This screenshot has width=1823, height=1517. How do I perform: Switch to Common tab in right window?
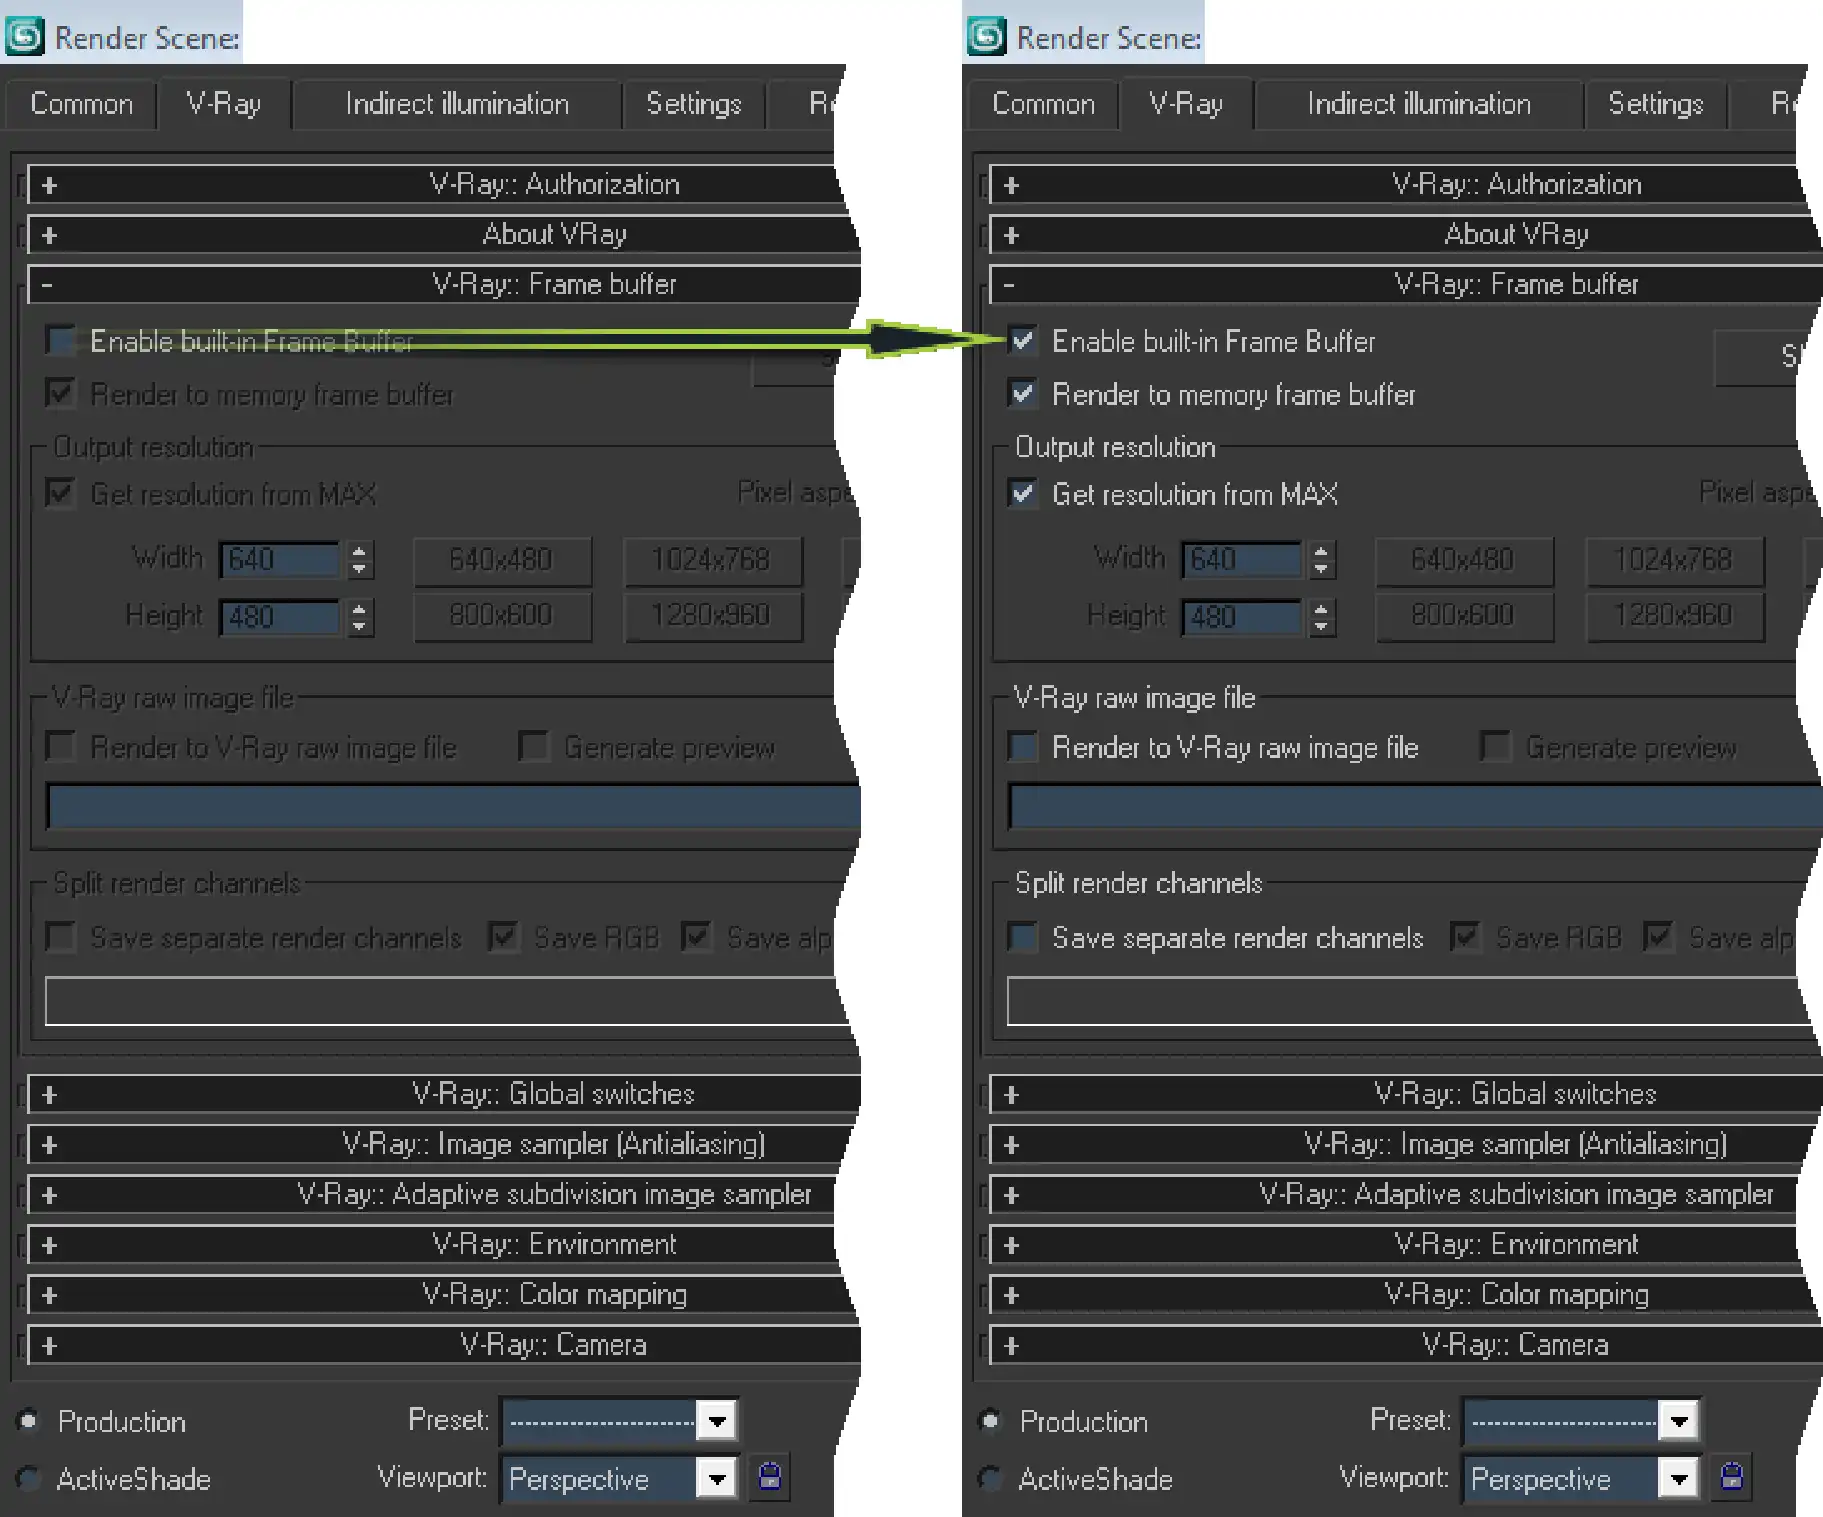click(1043, 104)
